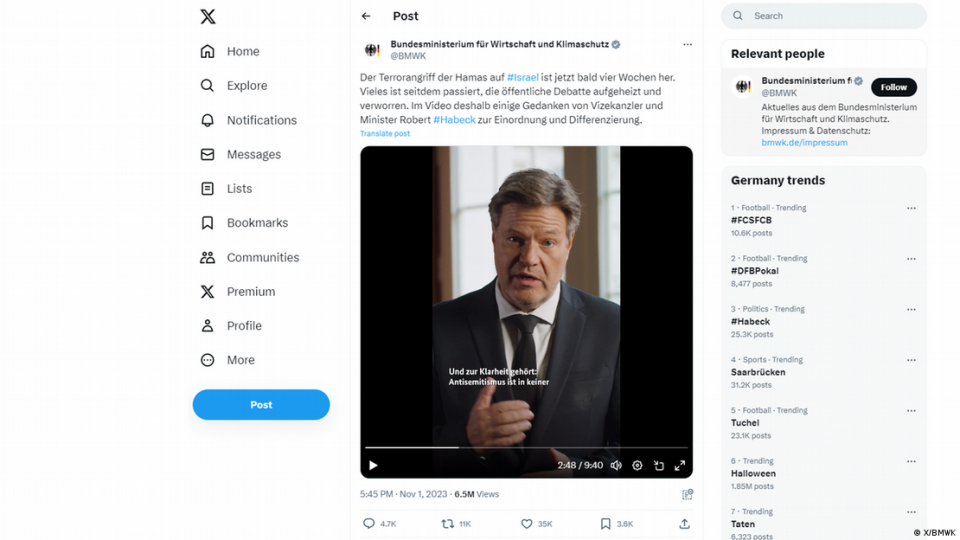Viewport: 960px width, 540px height.
Task: Open video settings gear icon
Action: click(637, 465)
